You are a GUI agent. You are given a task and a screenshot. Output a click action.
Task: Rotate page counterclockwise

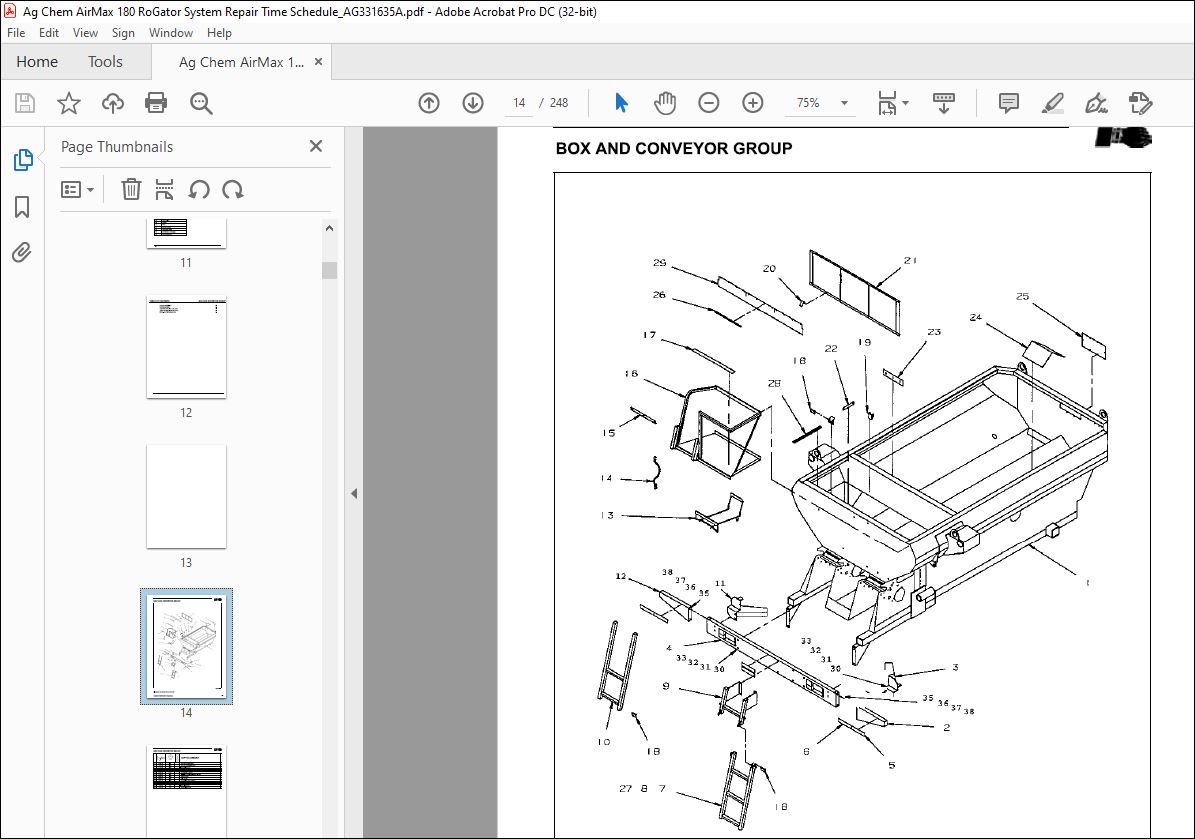[199, 189]
